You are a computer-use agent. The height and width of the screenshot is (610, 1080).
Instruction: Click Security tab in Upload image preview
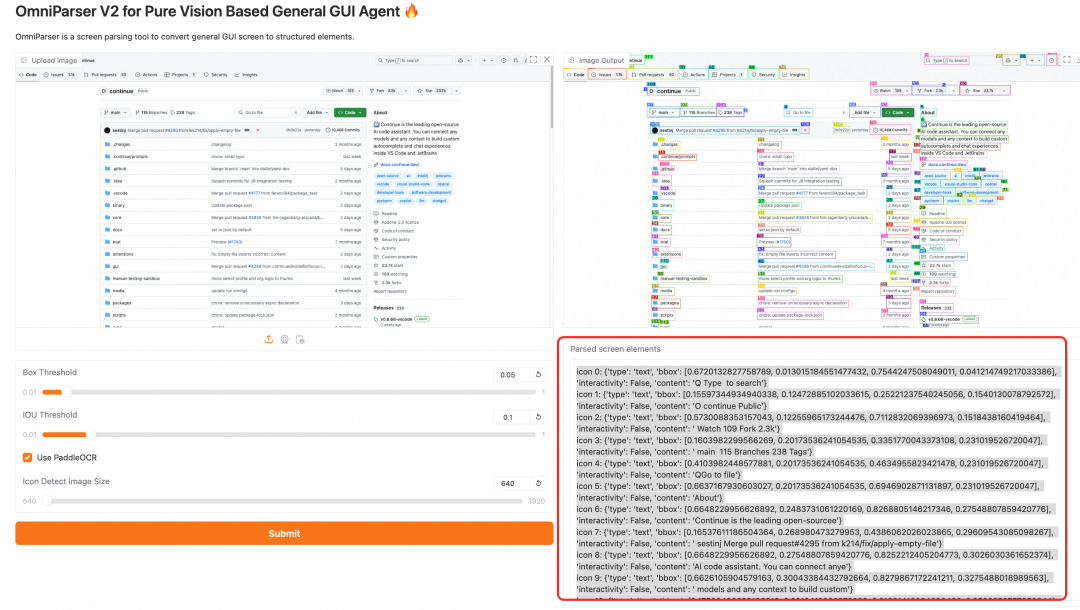click(216, 74)
